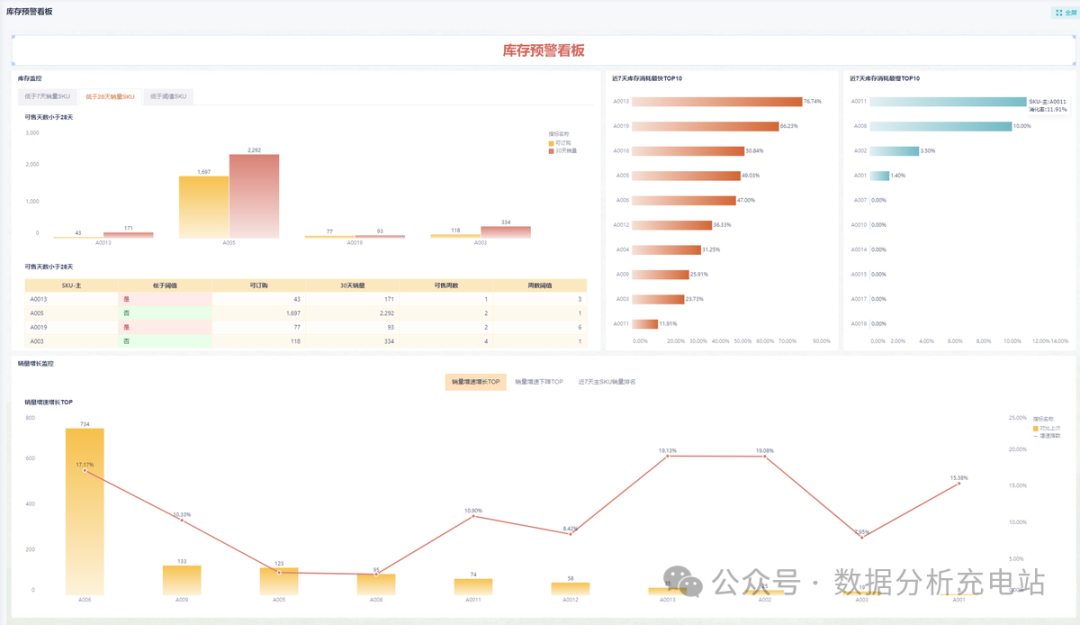Click the orange A006 bar showing 47.00%
This screenshot has width=1080, height=625.
(x=684, y=201)
